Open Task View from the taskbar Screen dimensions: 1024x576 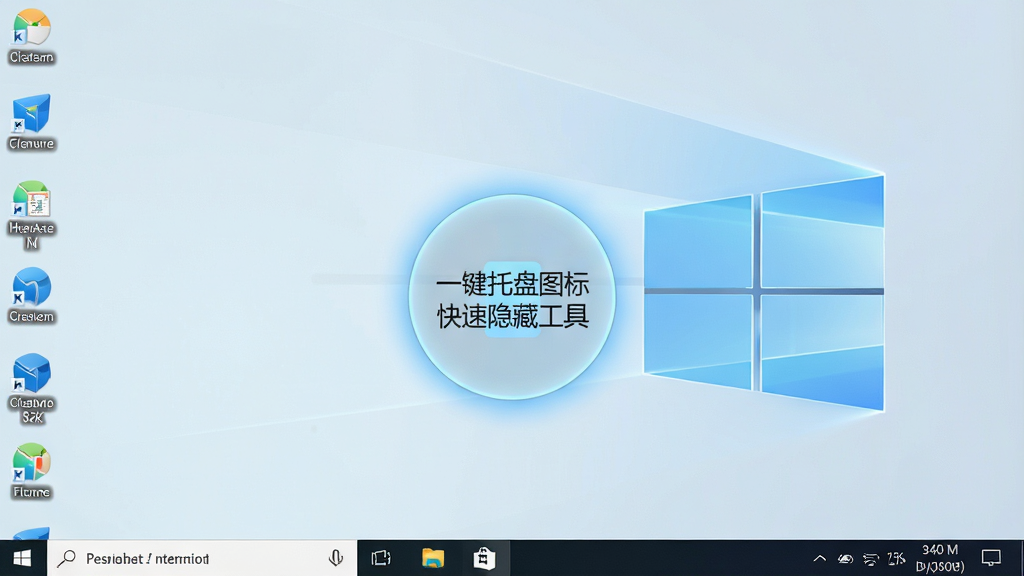coord(381,558)
